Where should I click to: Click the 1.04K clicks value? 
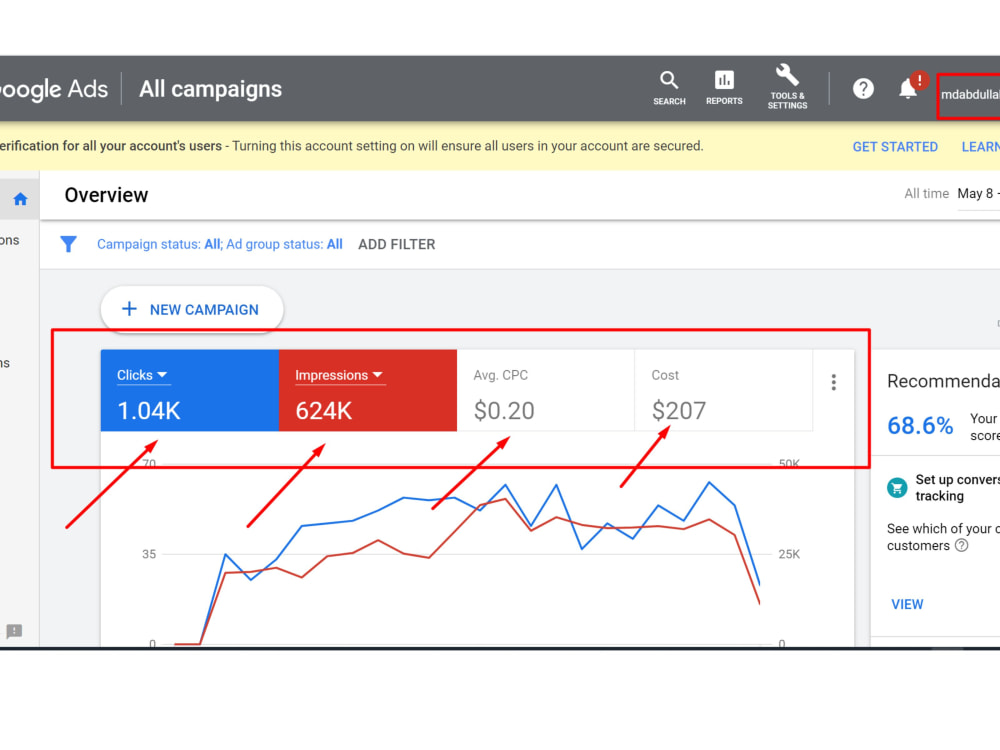pos(149,411)
